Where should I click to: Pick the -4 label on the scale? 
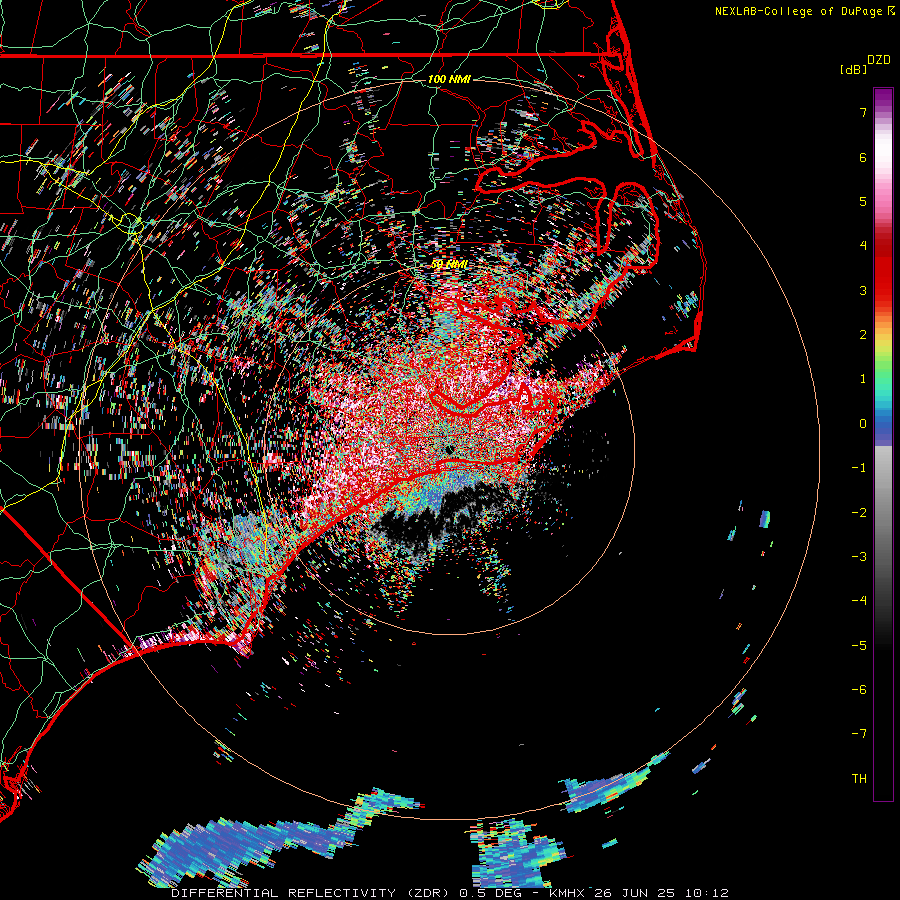pyautogui.click(x=859, y=601)
